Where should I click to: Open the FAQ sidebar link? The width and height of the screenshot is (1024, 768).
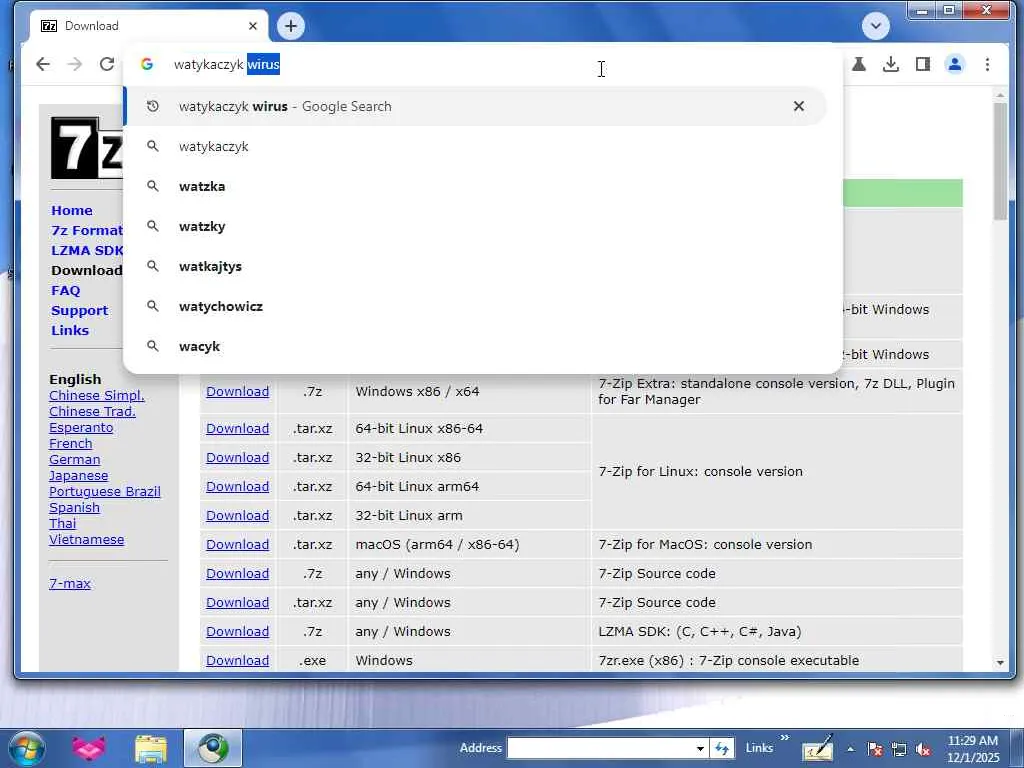65,291
